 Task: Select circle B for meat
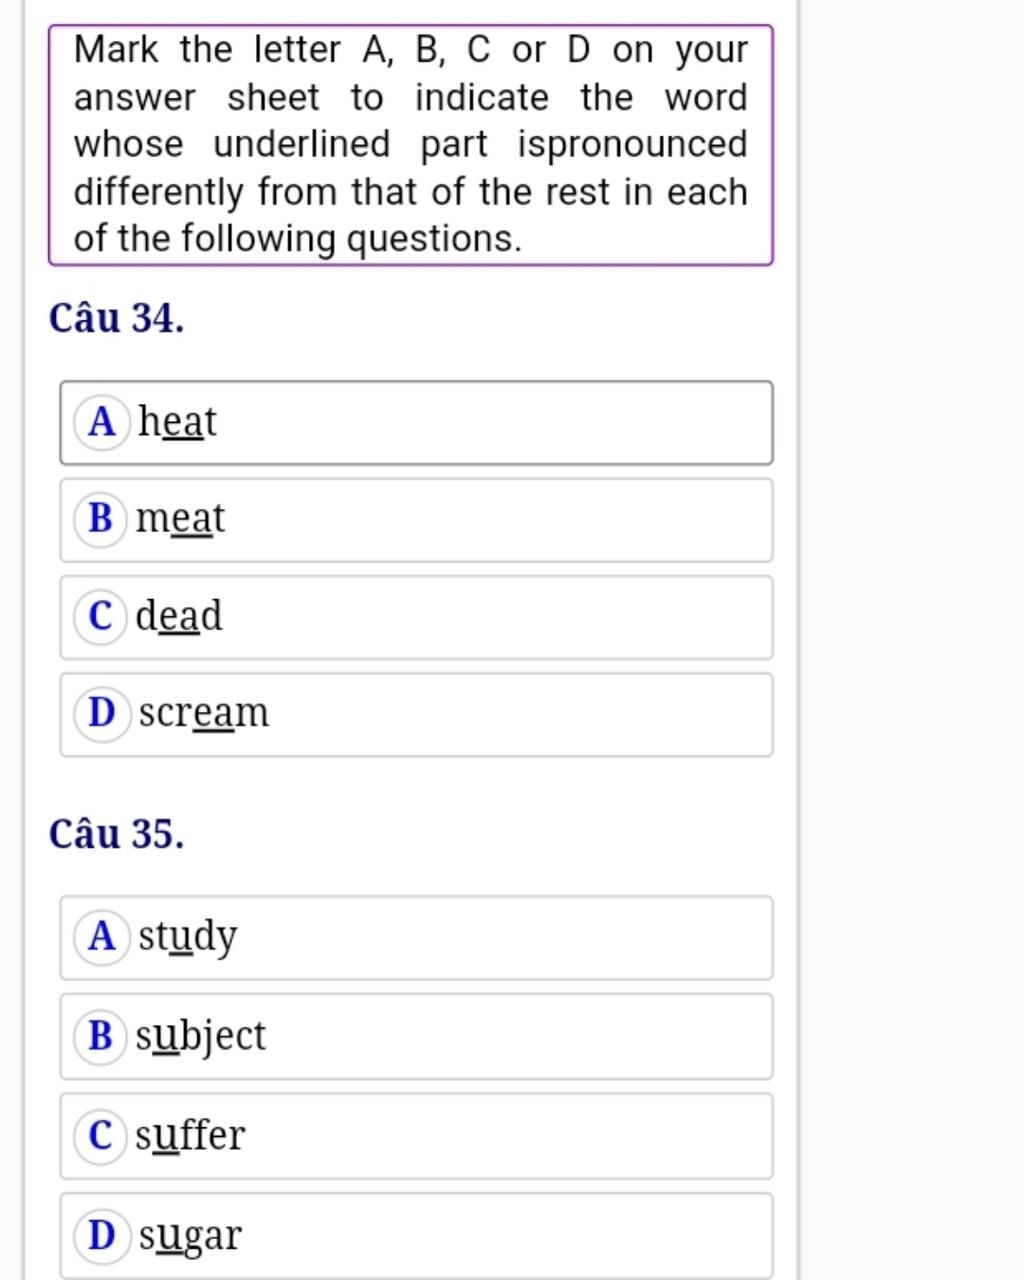101,519
